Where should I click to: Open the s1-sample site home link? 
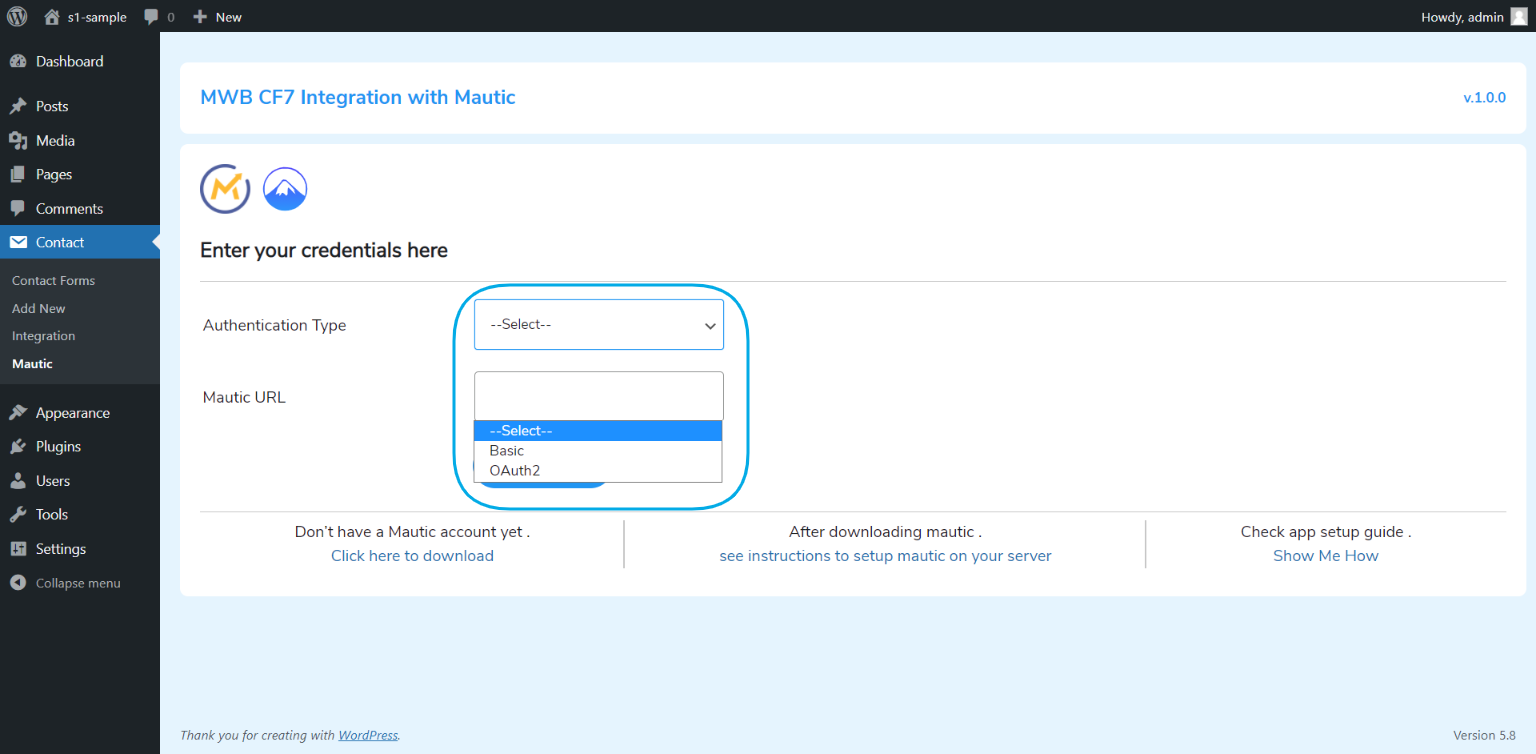tap(85, 16)
